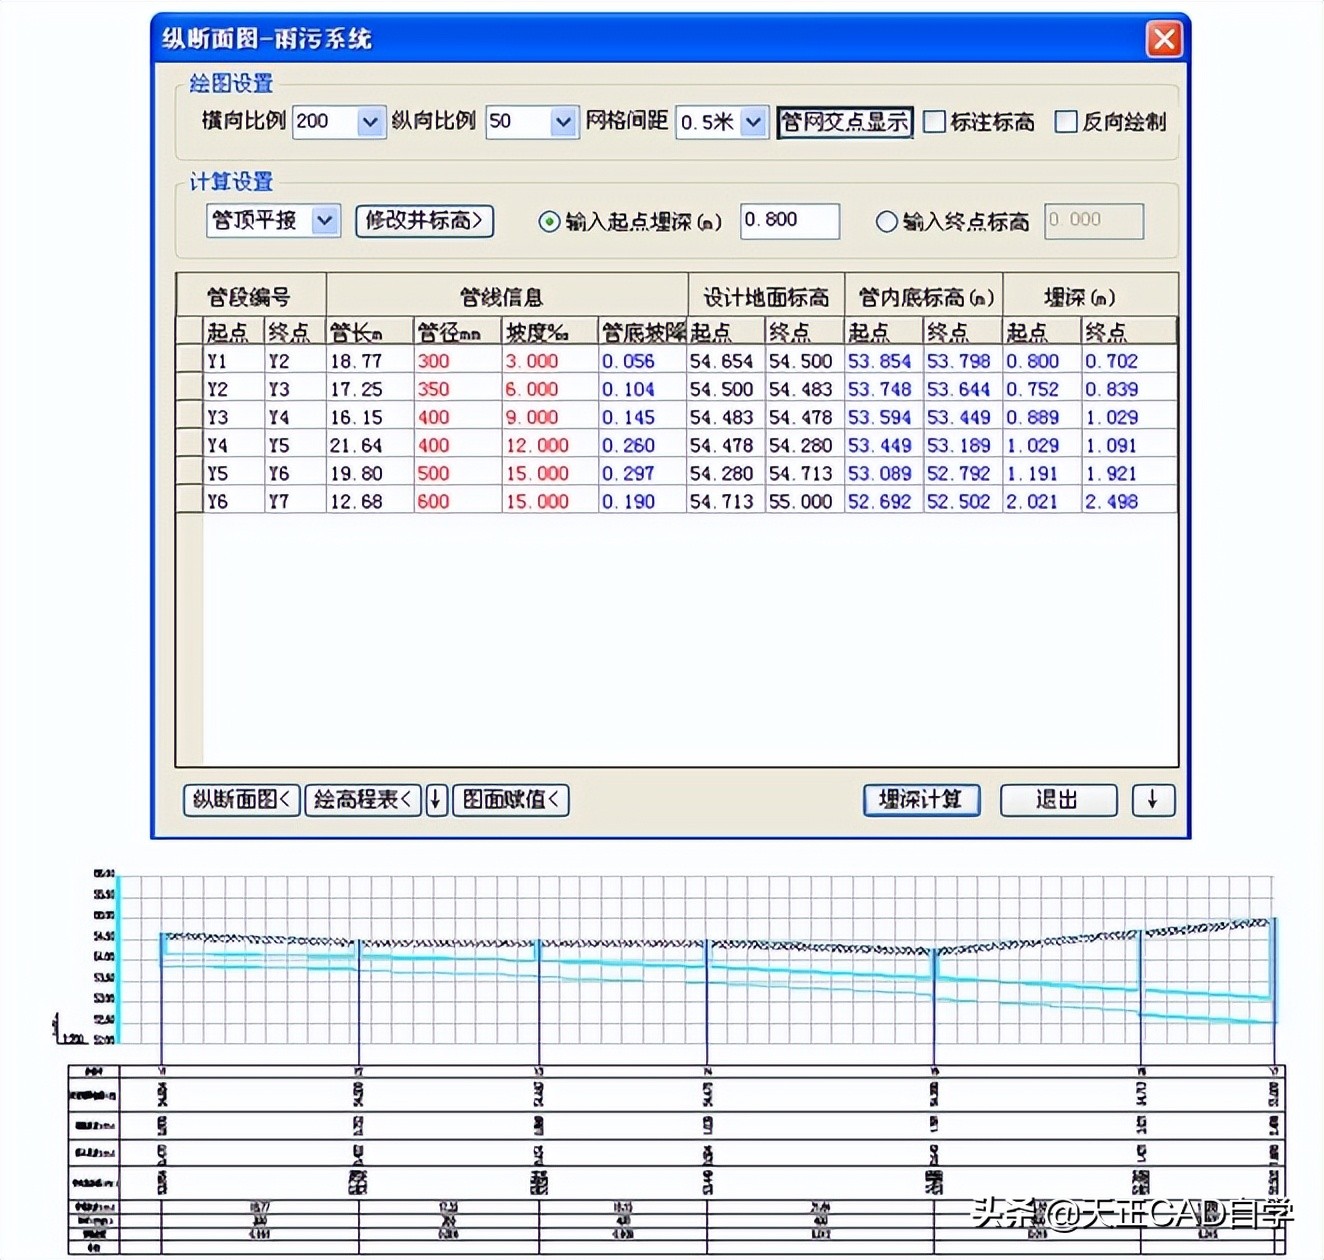This screenshot has width=1324, height=1260.
Task: Open the 纵向比例 scale dropdown showing 50
Action: [562, 122]
